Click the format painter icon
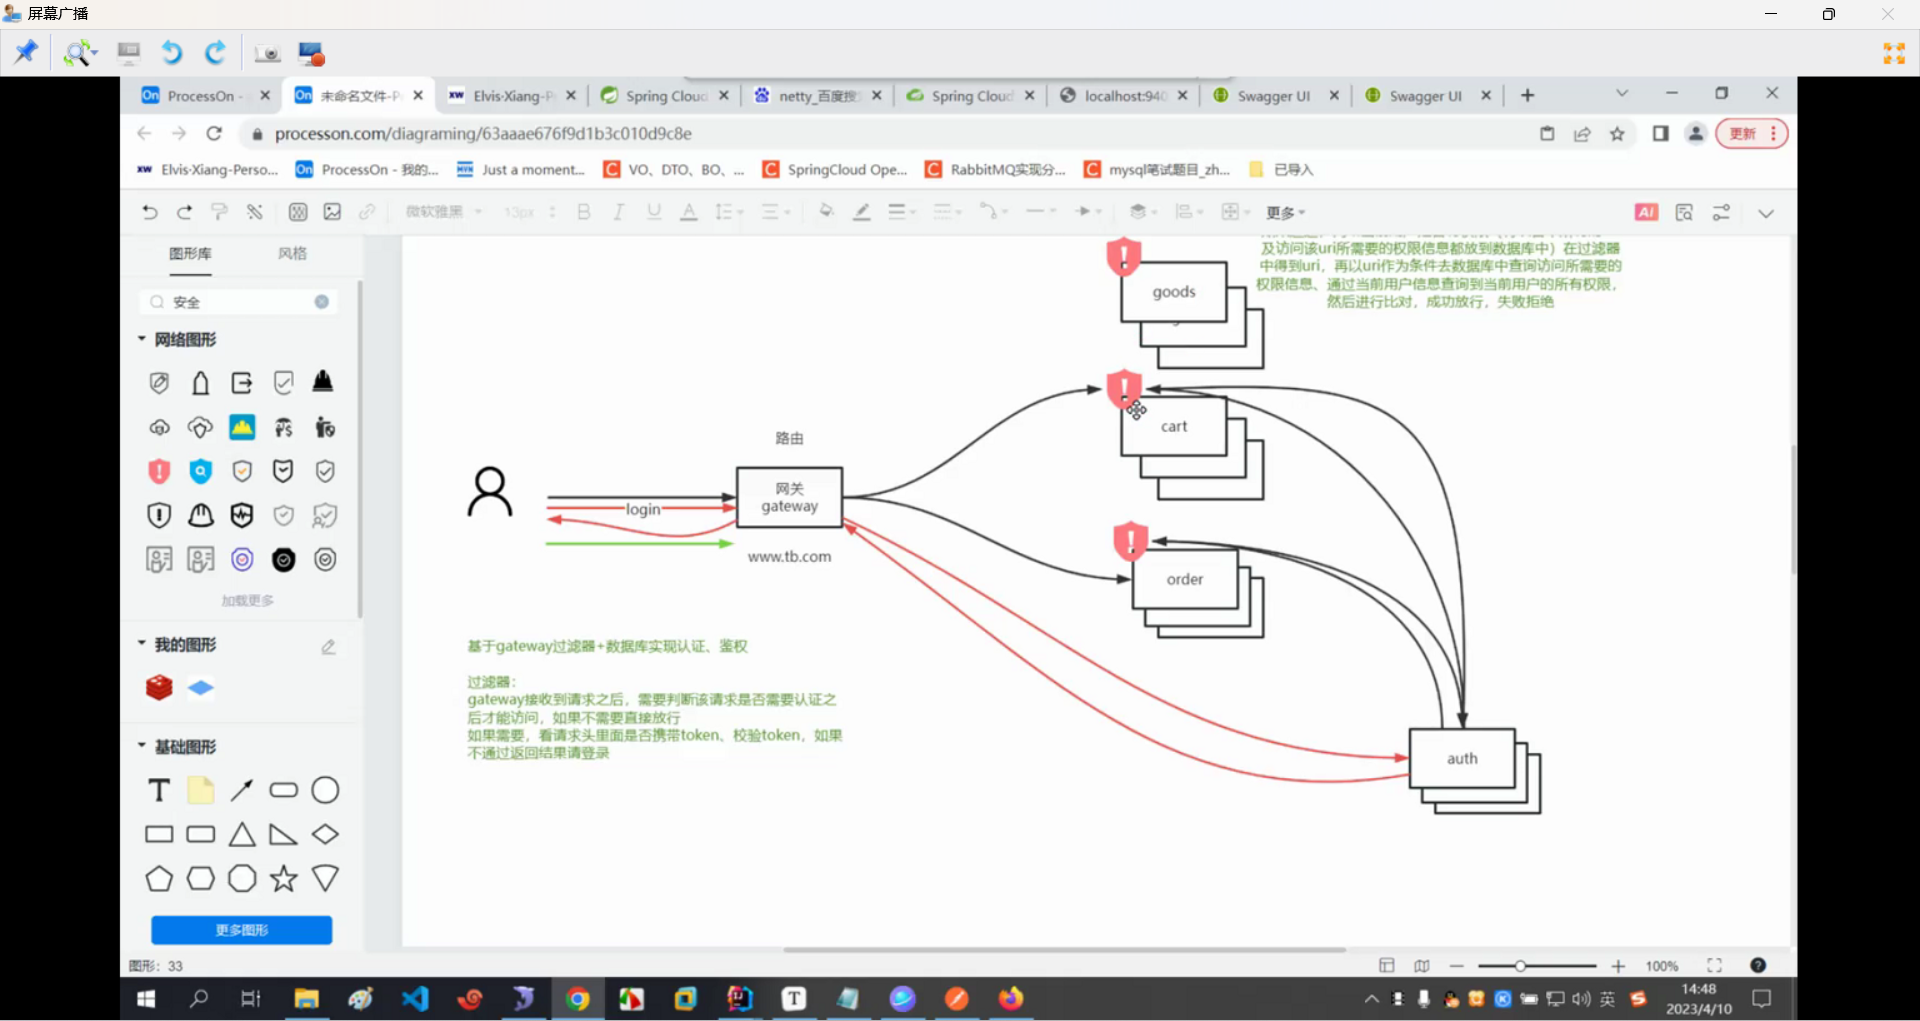The height and width of the screenshot is (1021, 1920). 219,212
